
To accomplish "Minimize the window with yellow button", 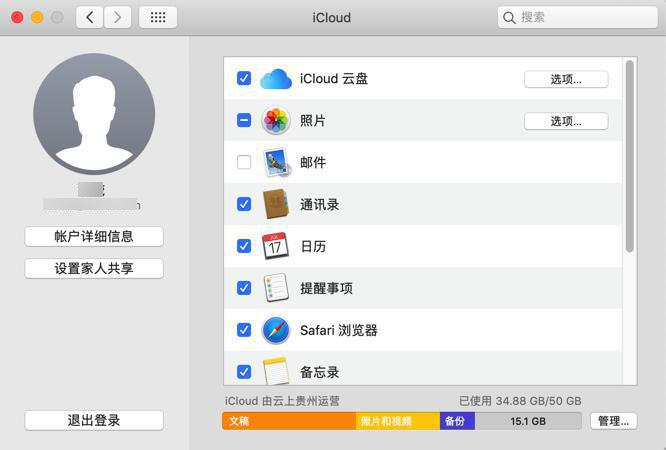I will pos(37,17).
